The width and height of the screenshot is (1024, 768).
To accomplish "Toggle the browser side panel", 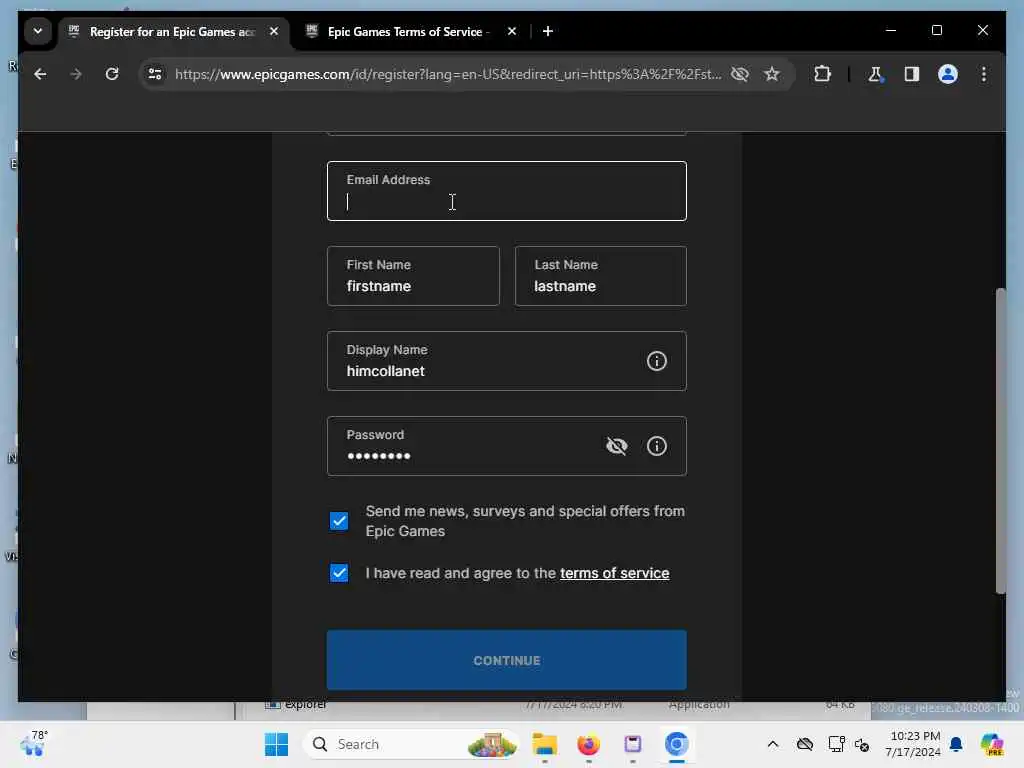I will [912, 74].
